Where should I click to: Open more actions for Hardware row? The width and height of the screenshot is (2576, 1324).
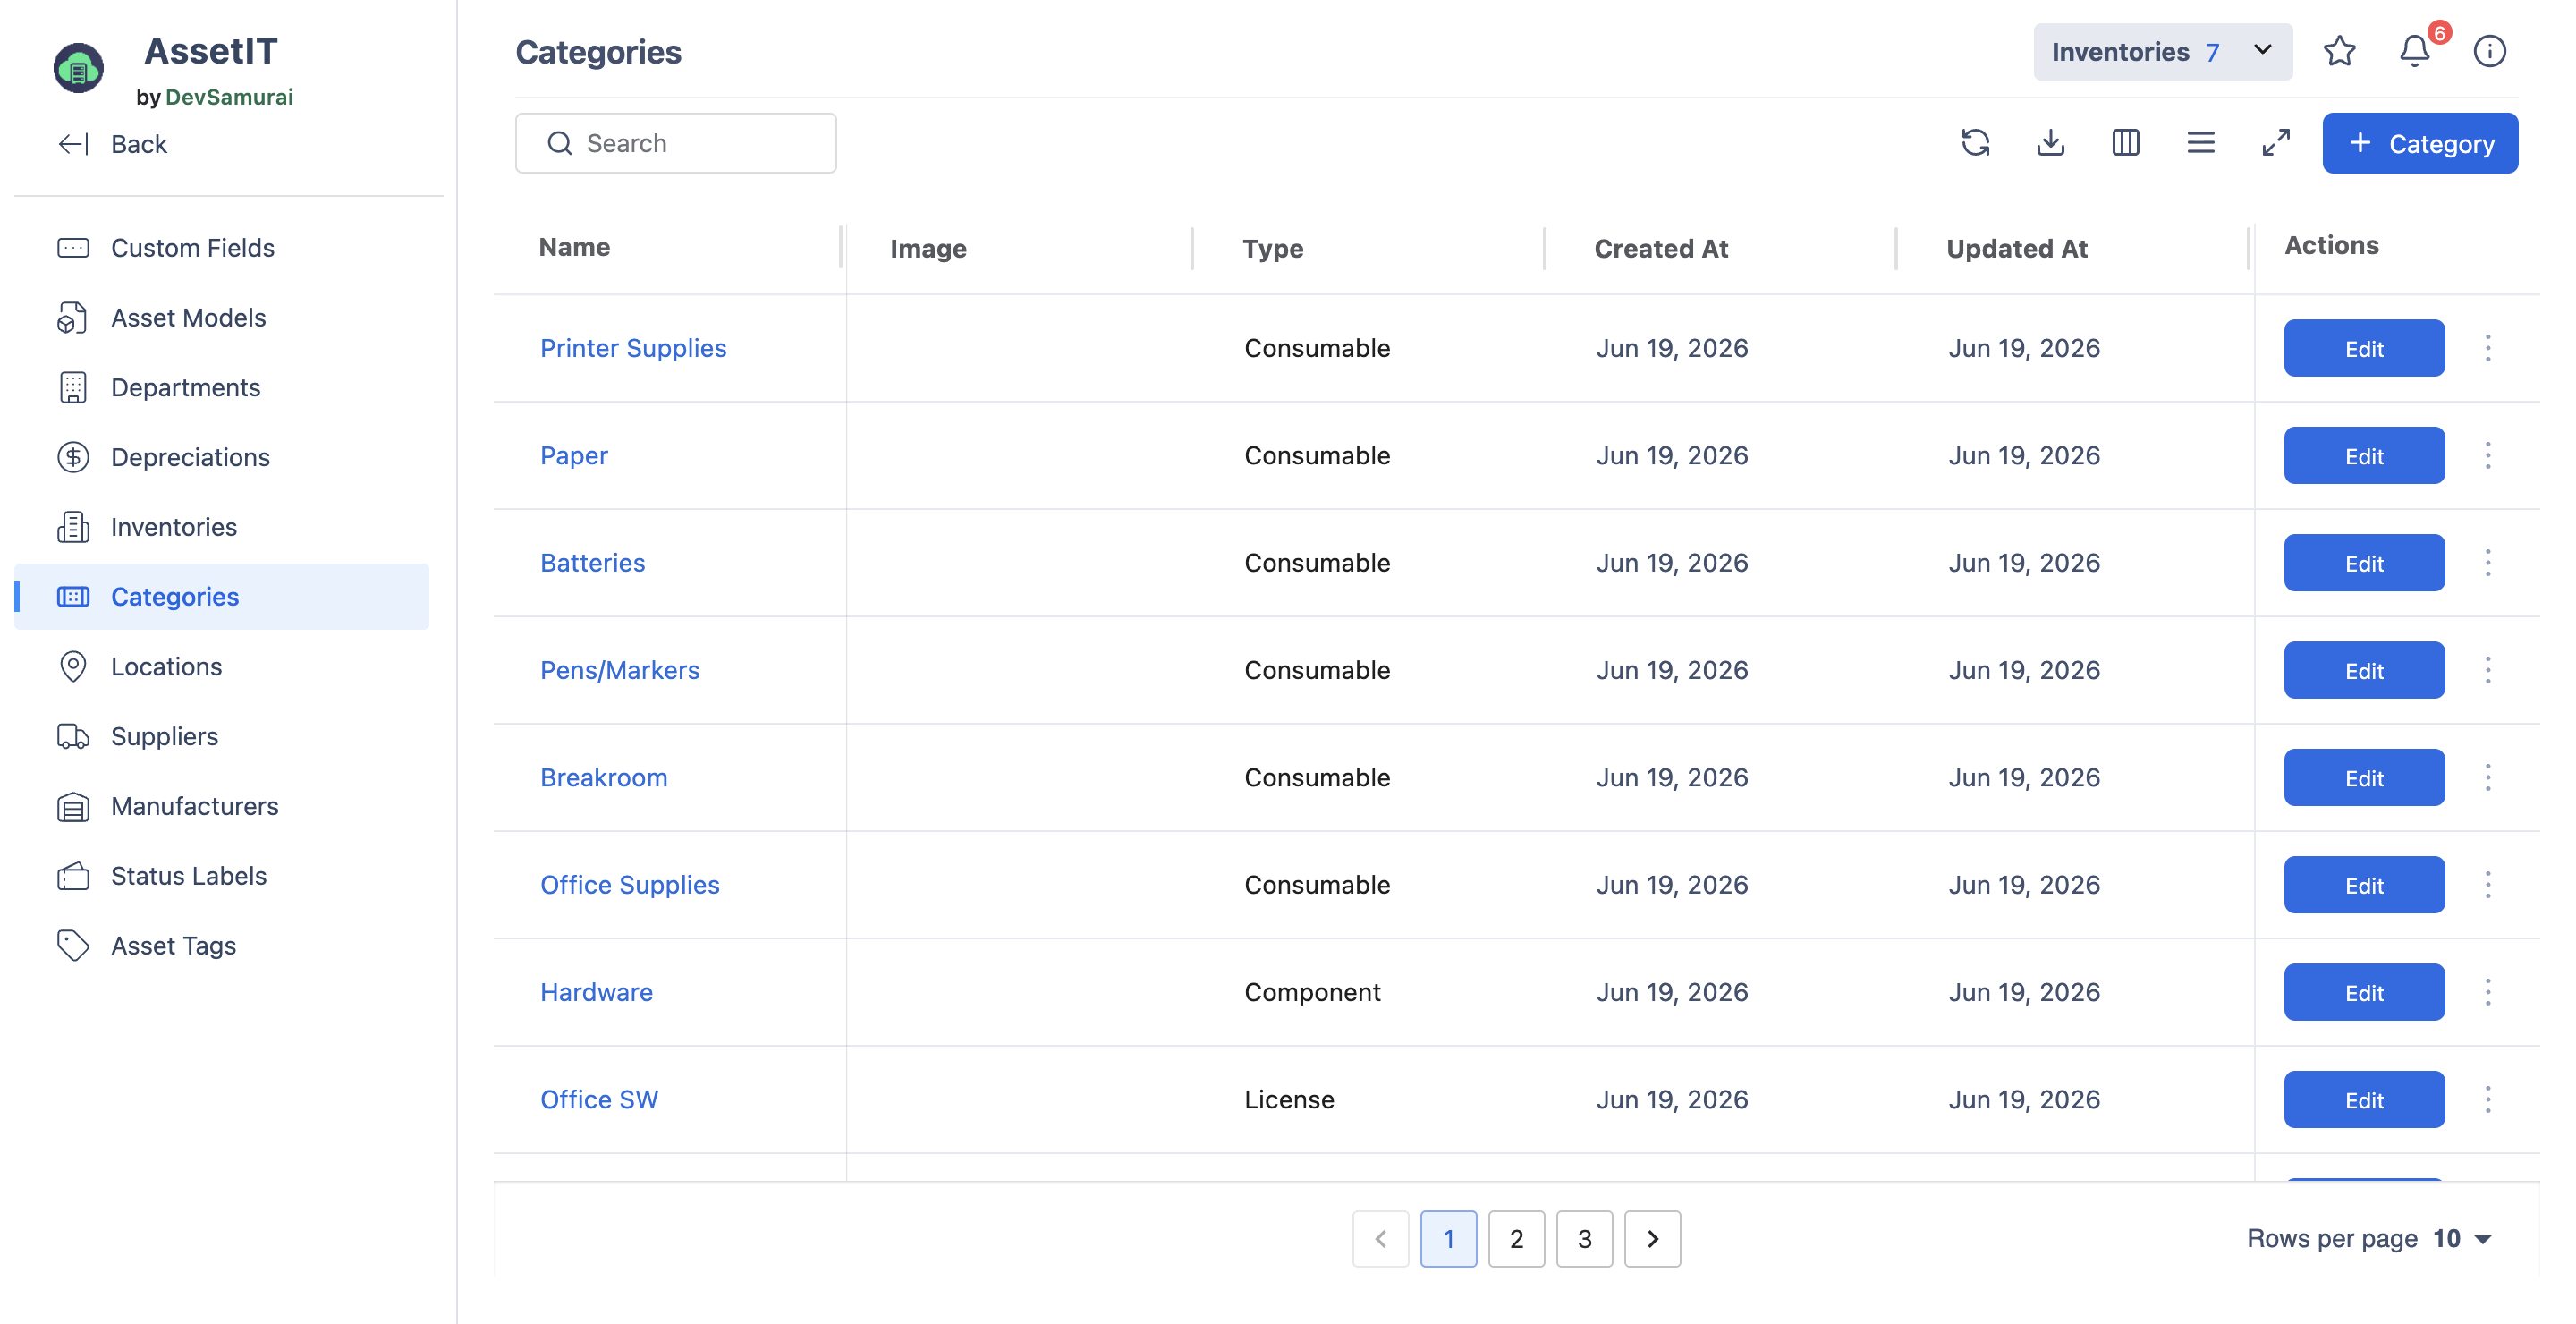2487,992
